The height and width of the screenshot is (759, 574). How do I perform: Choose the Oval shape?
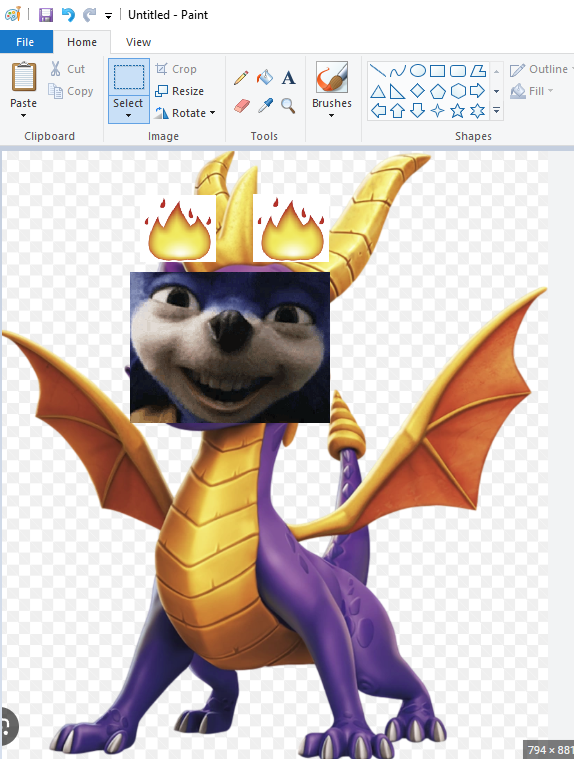[x=418, y=71]
